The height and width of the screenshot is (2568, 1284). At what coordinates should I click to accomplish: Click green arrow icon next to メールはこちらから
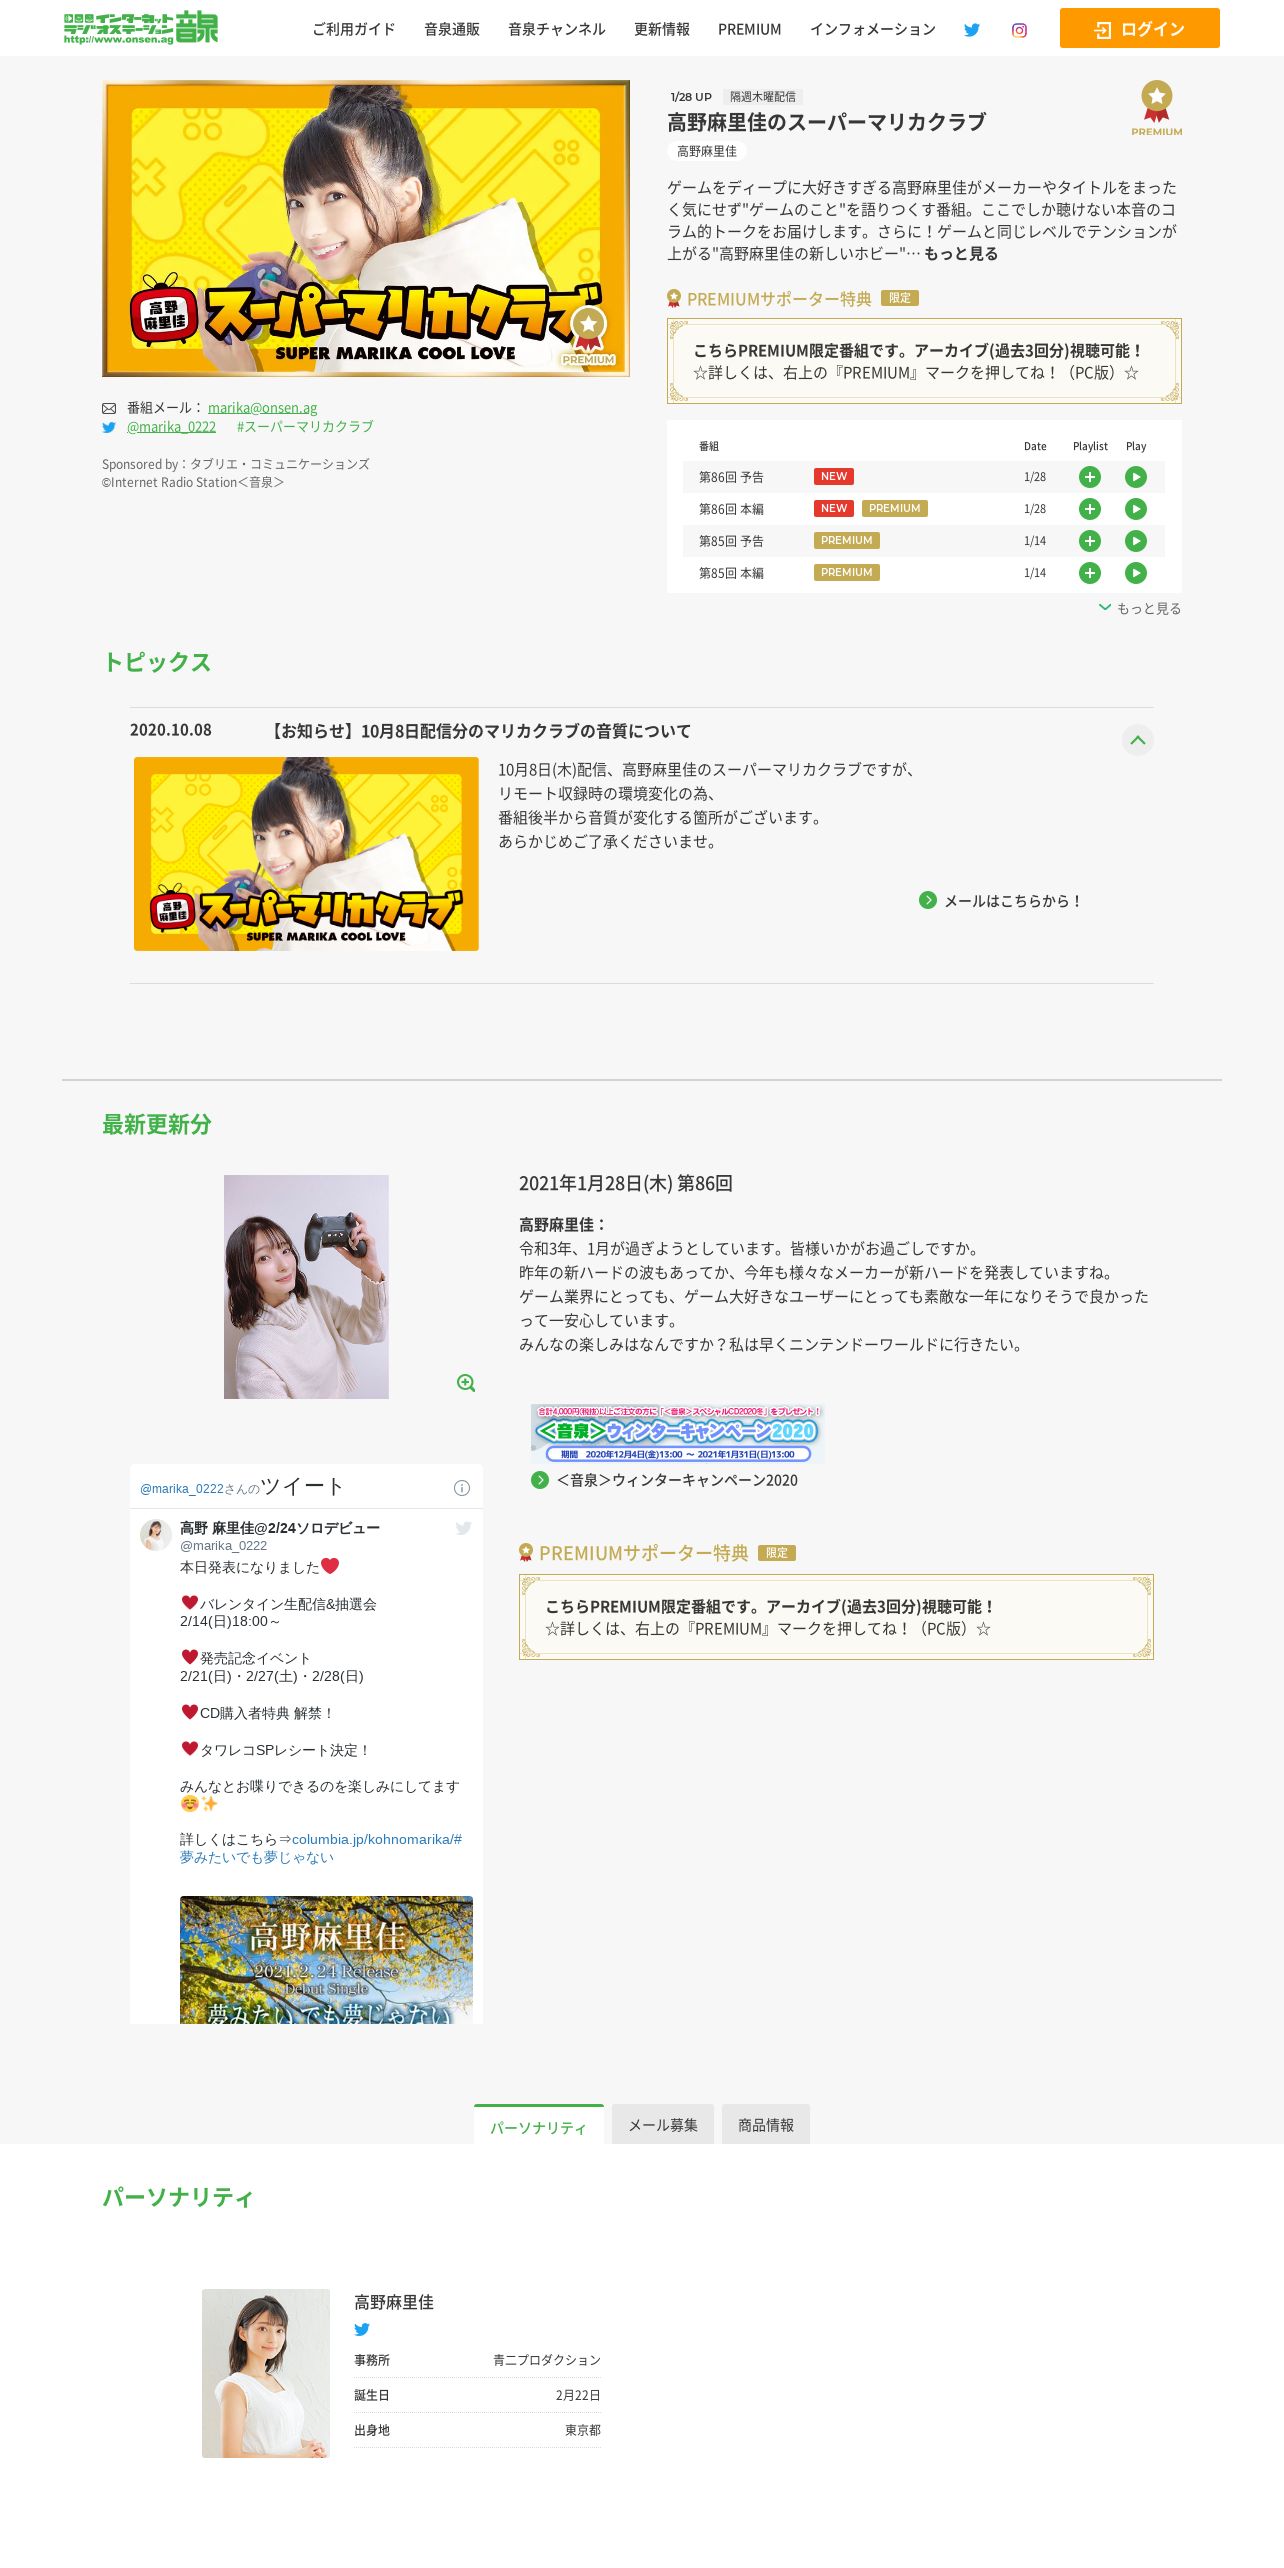coord(928,900)
